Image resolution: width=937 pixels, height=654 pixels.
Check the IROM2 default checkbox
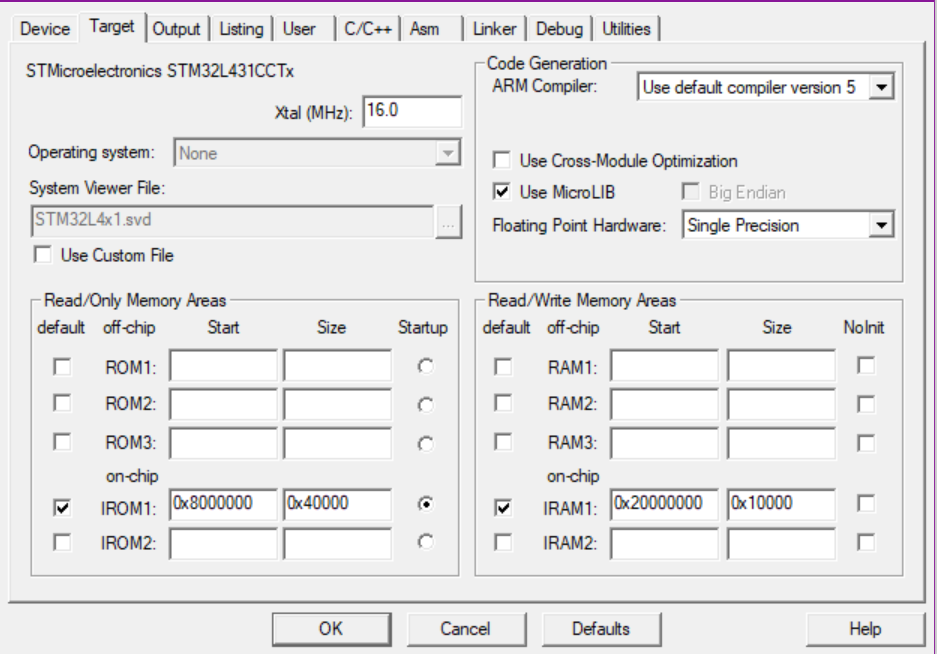(x=62, y=543)
